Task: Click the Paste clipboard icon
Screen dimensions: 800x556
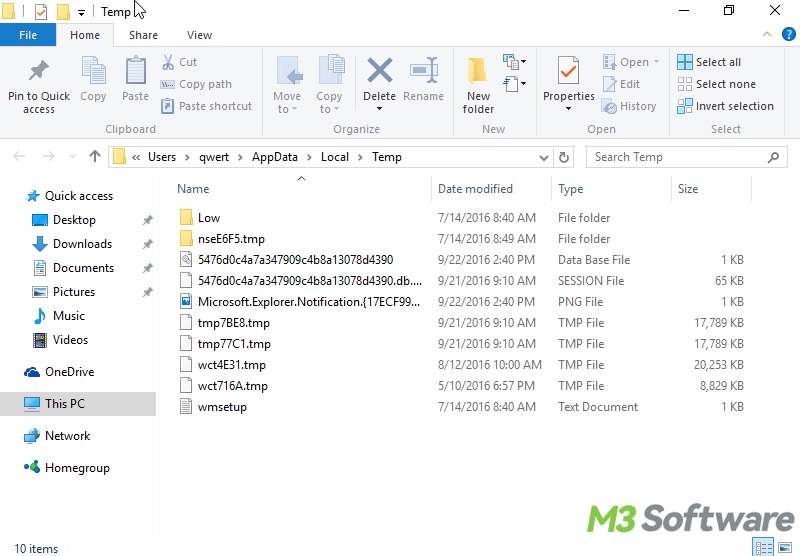Action: click(135, 80)
